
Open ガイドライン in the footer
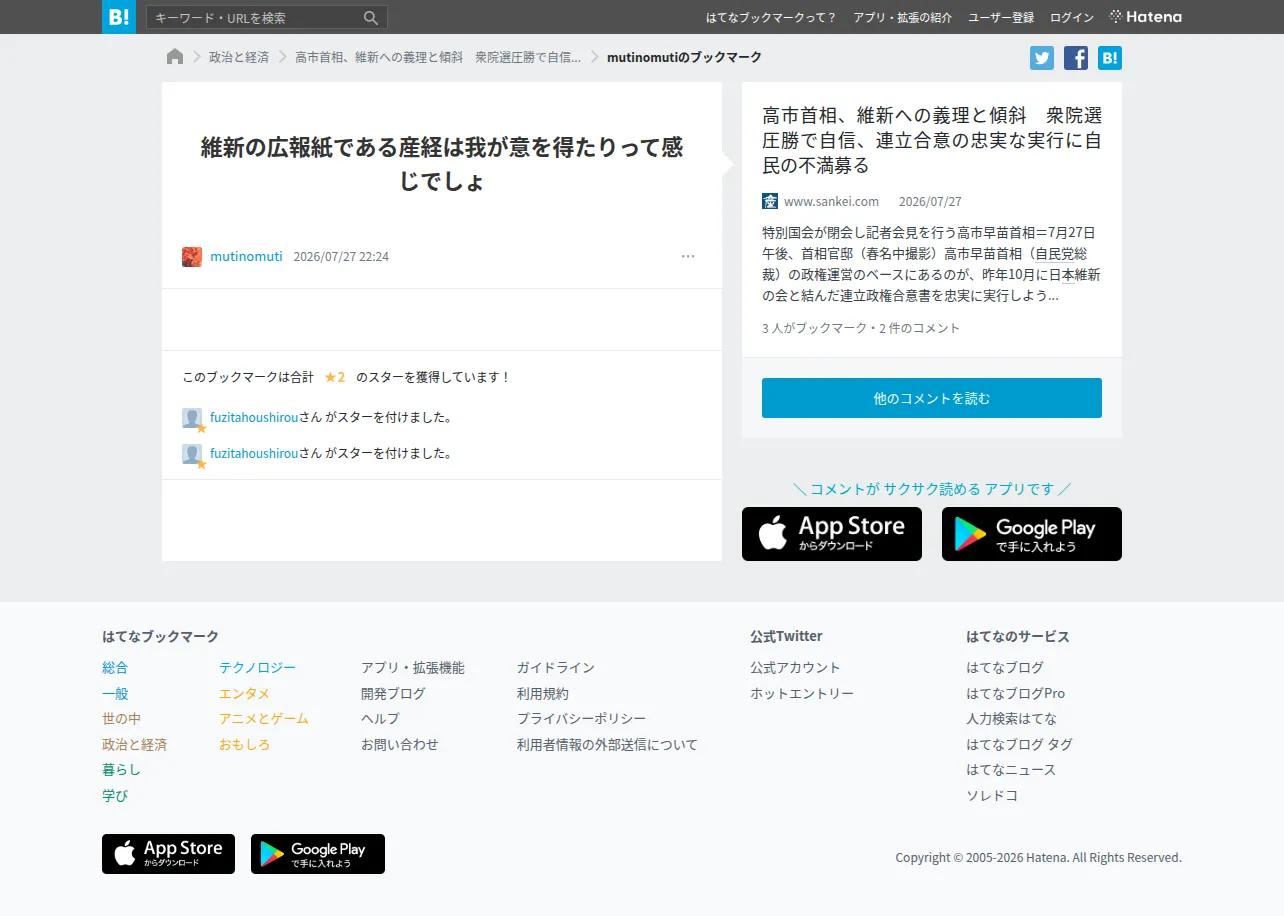[x=556, y=668]
